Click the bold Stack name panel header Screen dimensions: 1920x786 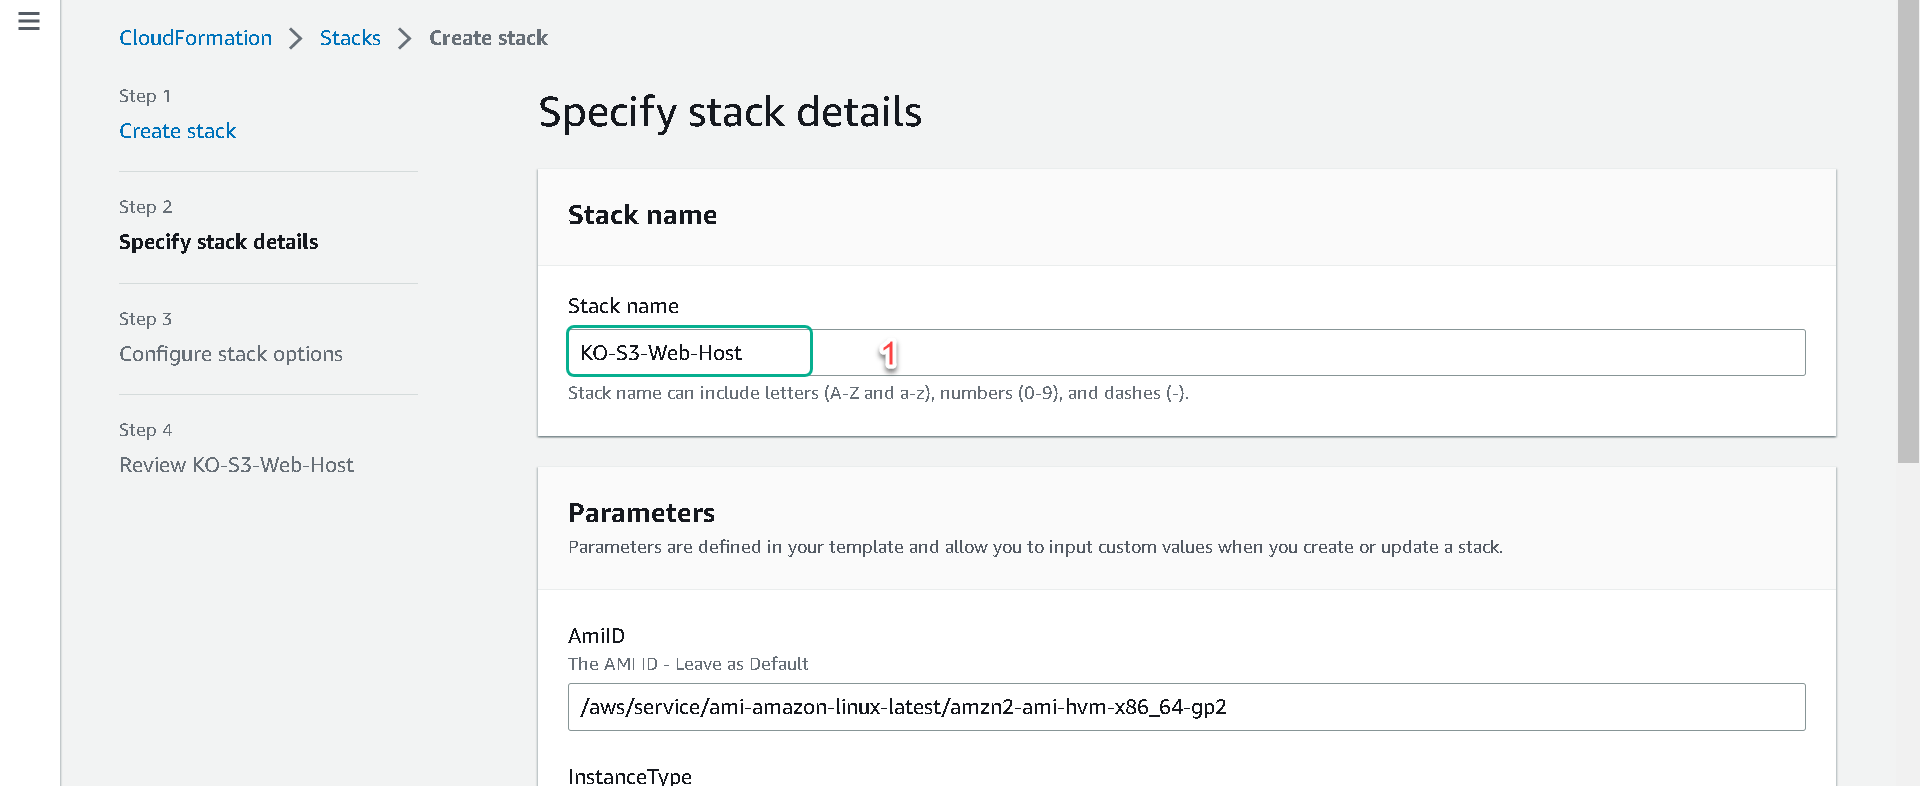642,215
